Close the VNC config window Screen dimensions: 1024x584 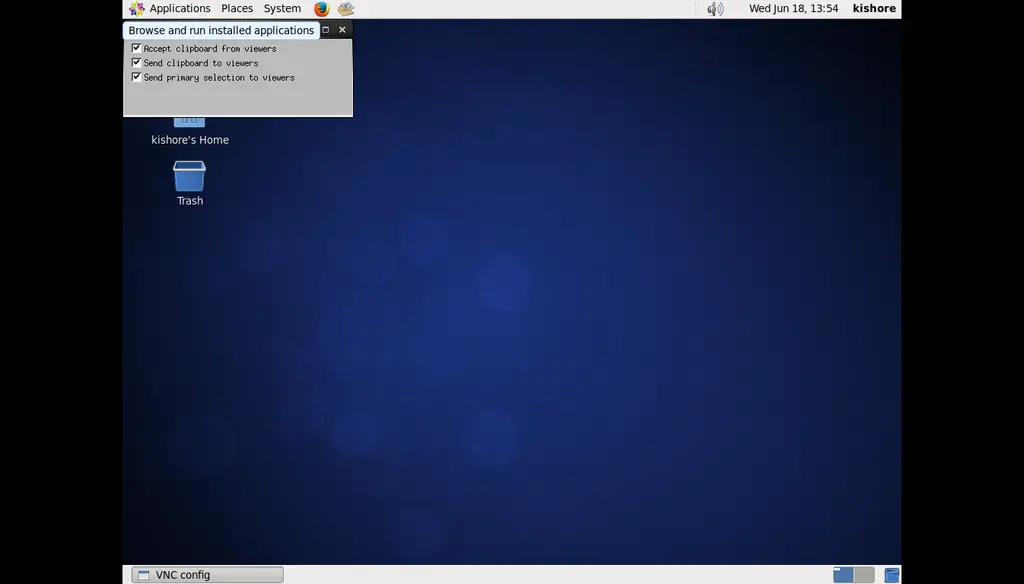[342, 29]
